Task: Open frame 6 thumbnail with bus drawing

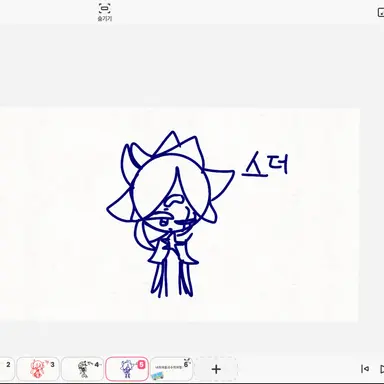Action: (171, 369)
